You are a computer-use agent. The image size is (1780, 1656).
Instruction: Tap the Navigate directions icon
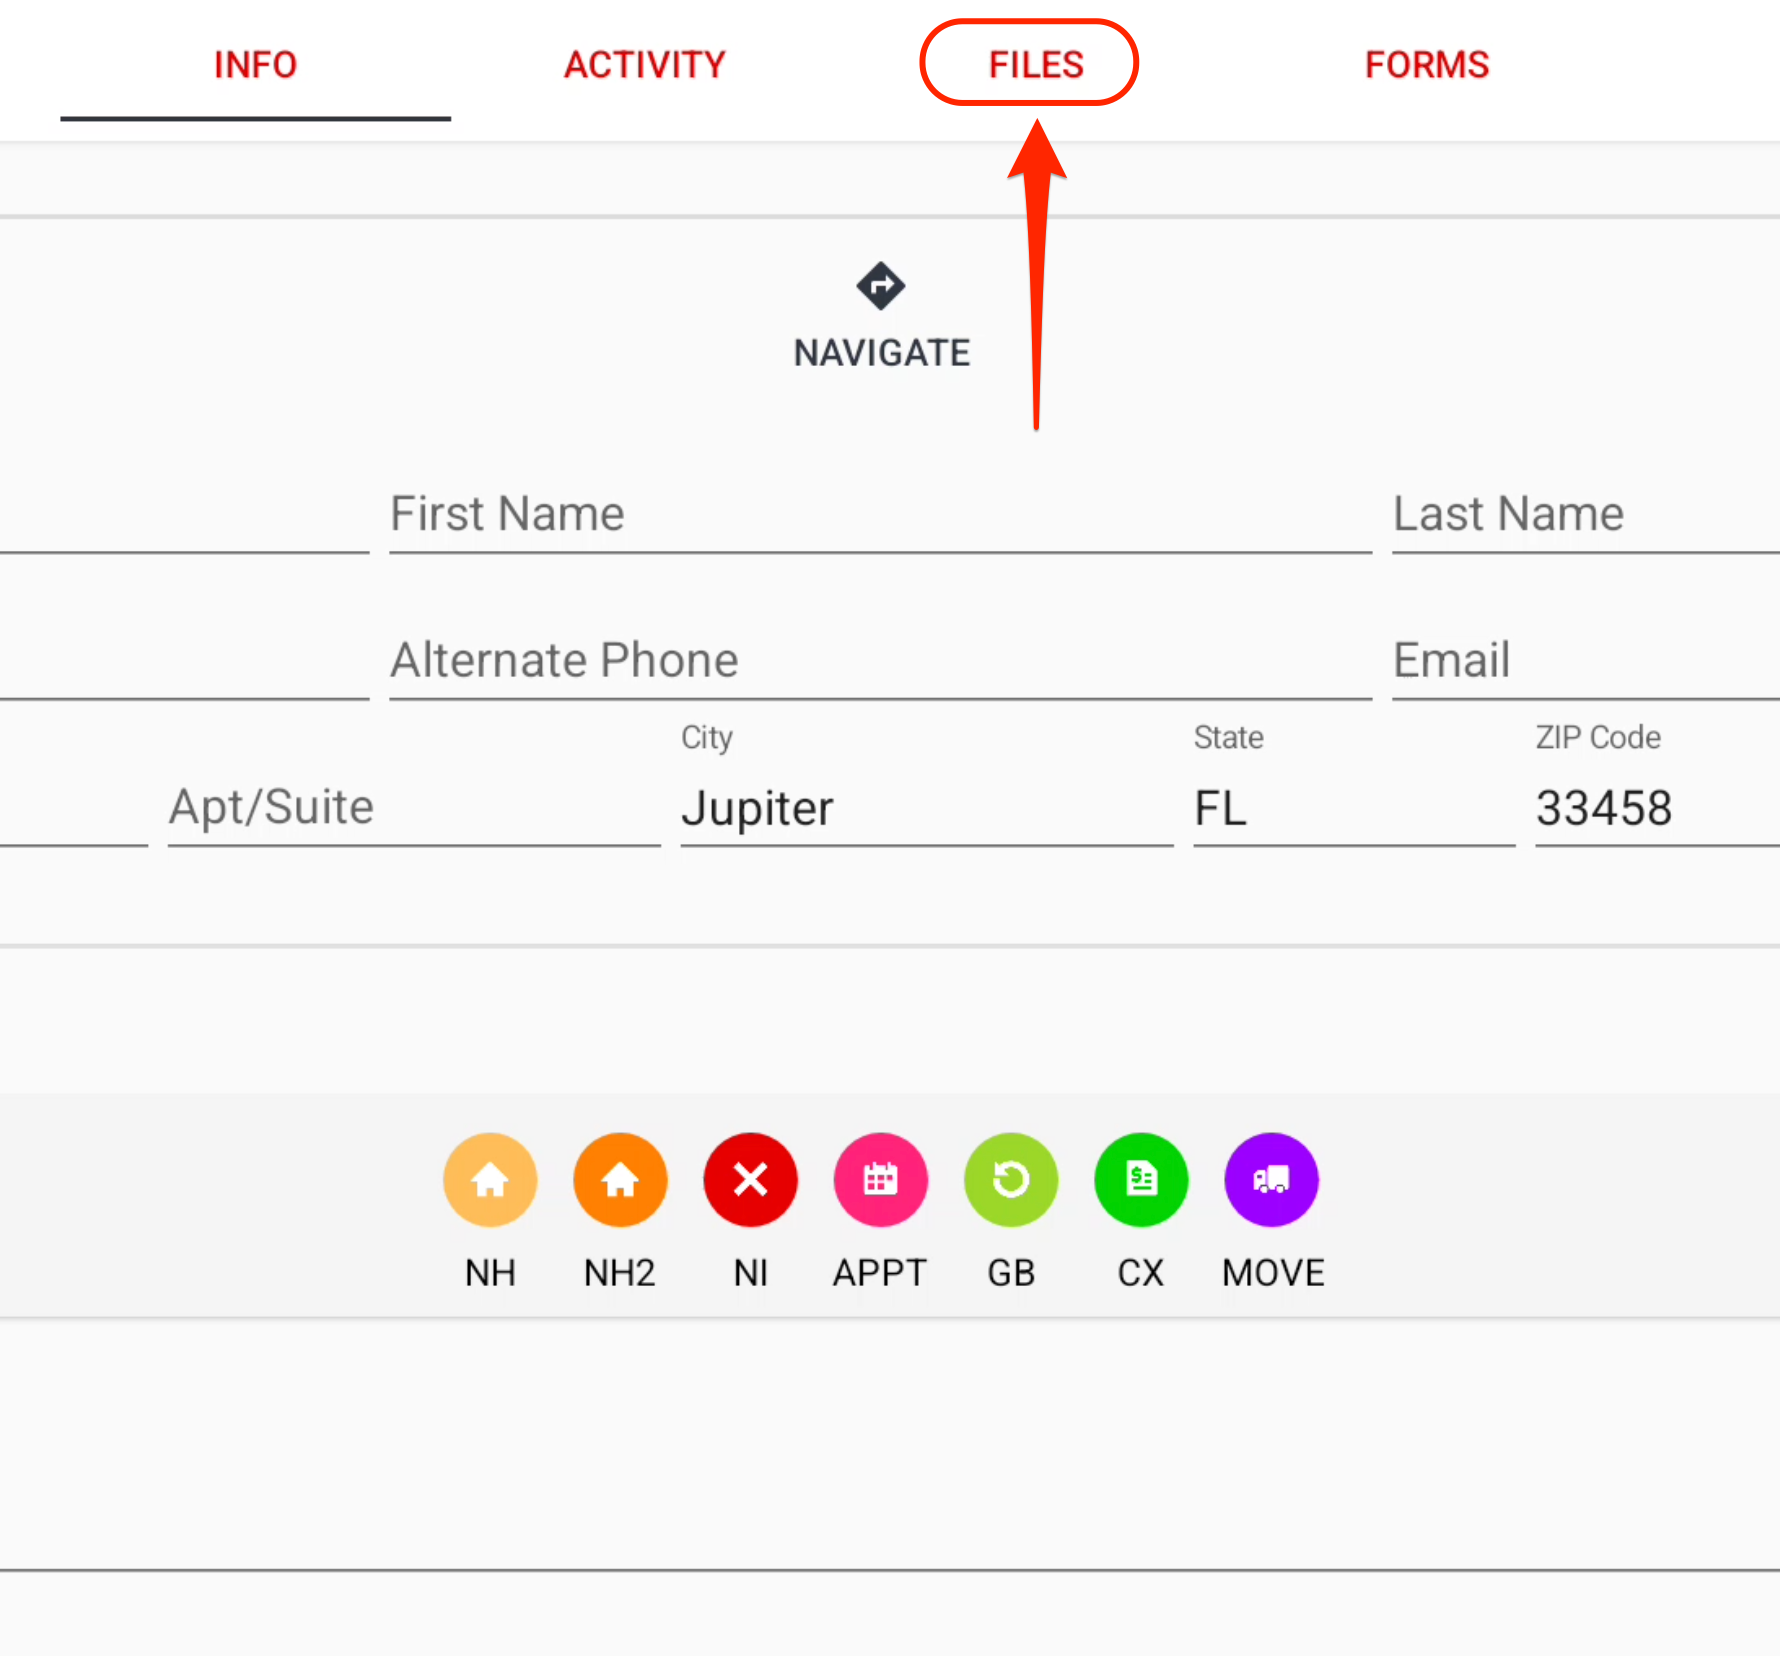pyautogui.click(x=881, y=288)
